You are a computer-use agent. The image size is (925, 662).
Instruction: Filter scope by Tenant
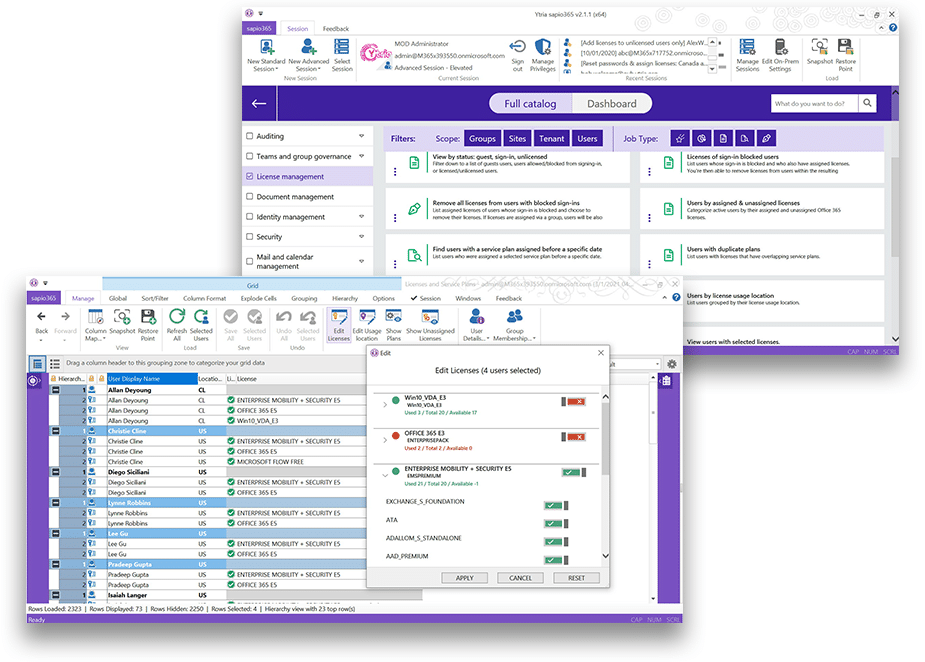[x=552, y=139]
